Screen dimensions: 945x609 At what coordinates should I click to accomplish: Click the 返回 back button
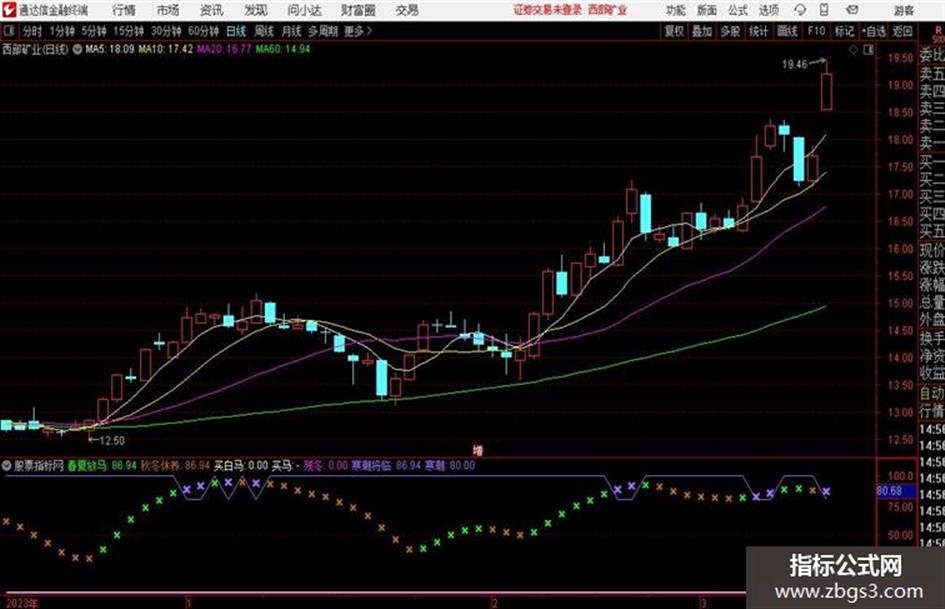coord(902,31)
